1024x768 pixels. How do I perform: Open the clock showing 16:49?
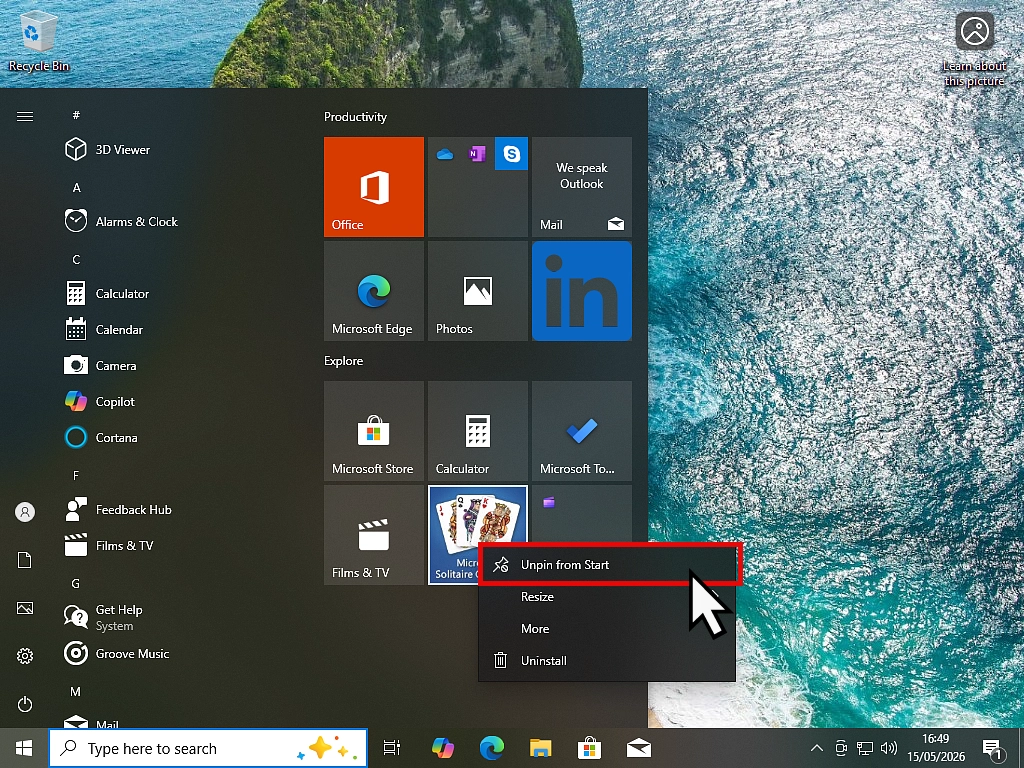click(x=936, y=748)
